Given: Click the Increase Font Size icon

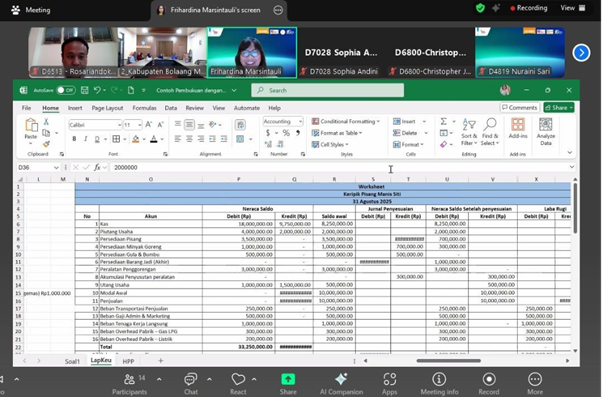Looking at the screenshot, I should coord(149,125).
